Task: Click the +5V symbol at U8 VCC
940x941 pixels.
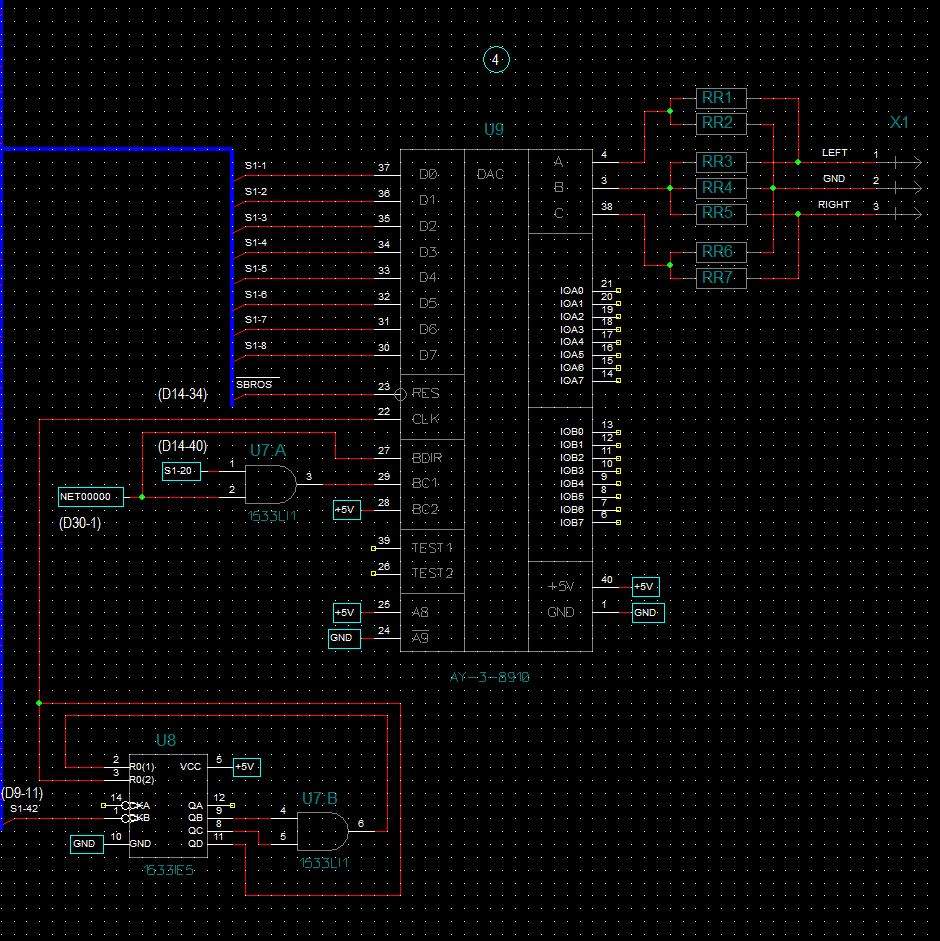Action: coord(246,767)
